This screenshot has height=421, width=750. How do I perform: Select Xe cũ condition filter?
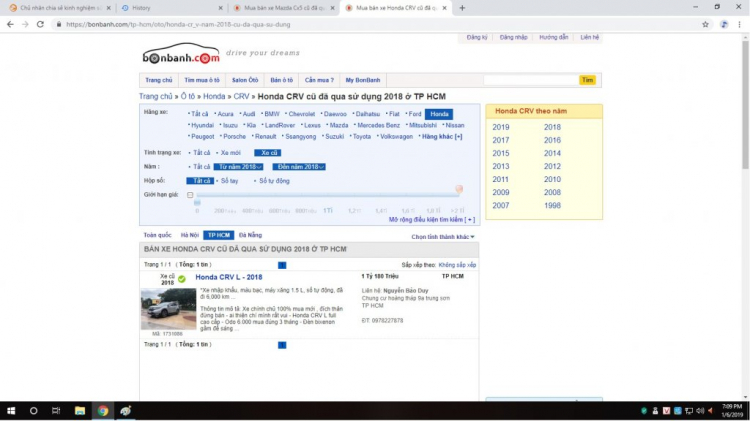point(267,153)
